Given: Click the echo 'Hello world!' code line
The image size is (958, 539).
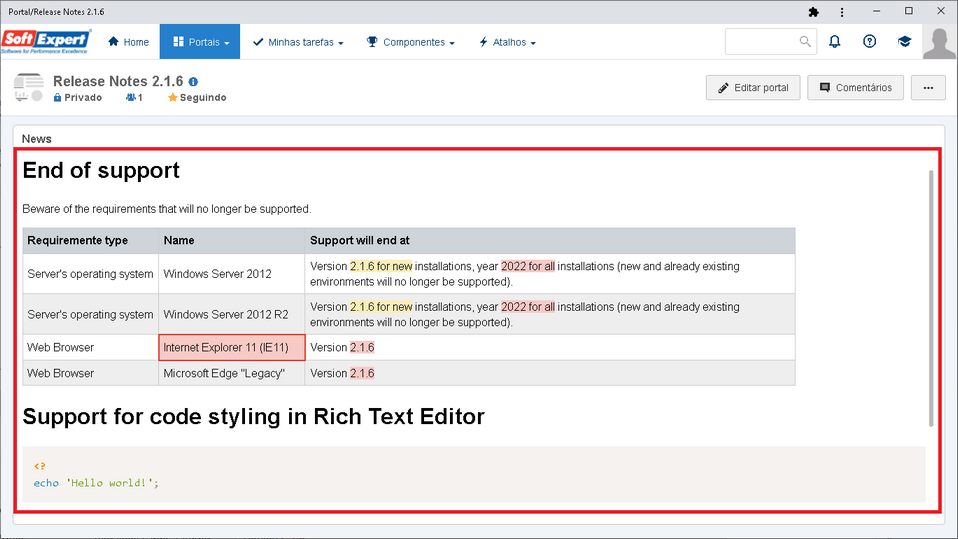Looking at the screenshot, I should point(96,483).
